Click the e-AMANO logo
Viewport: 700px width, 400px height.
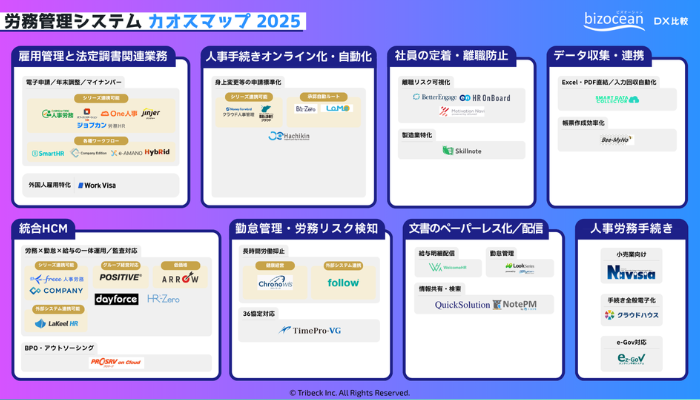pyautogui.click(x=127, y=153)
